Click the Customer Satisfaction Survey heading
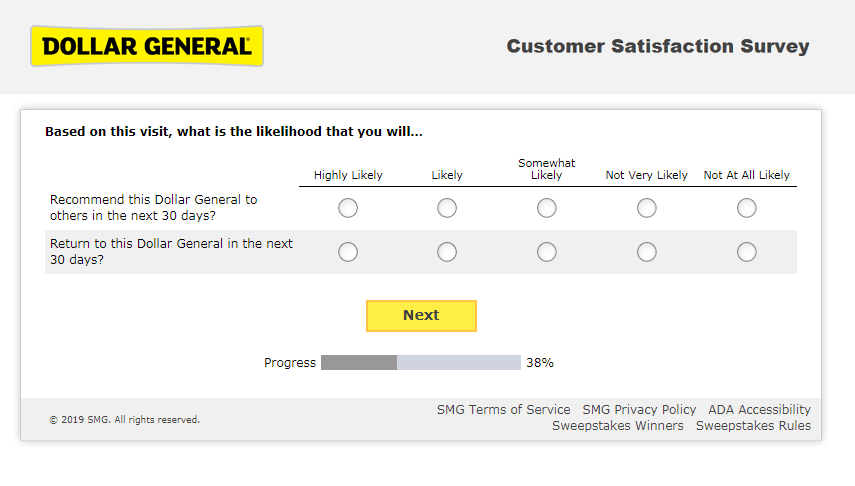Viewport: 855px width, 486px height. pyautogui.click(x=658, y=46)
